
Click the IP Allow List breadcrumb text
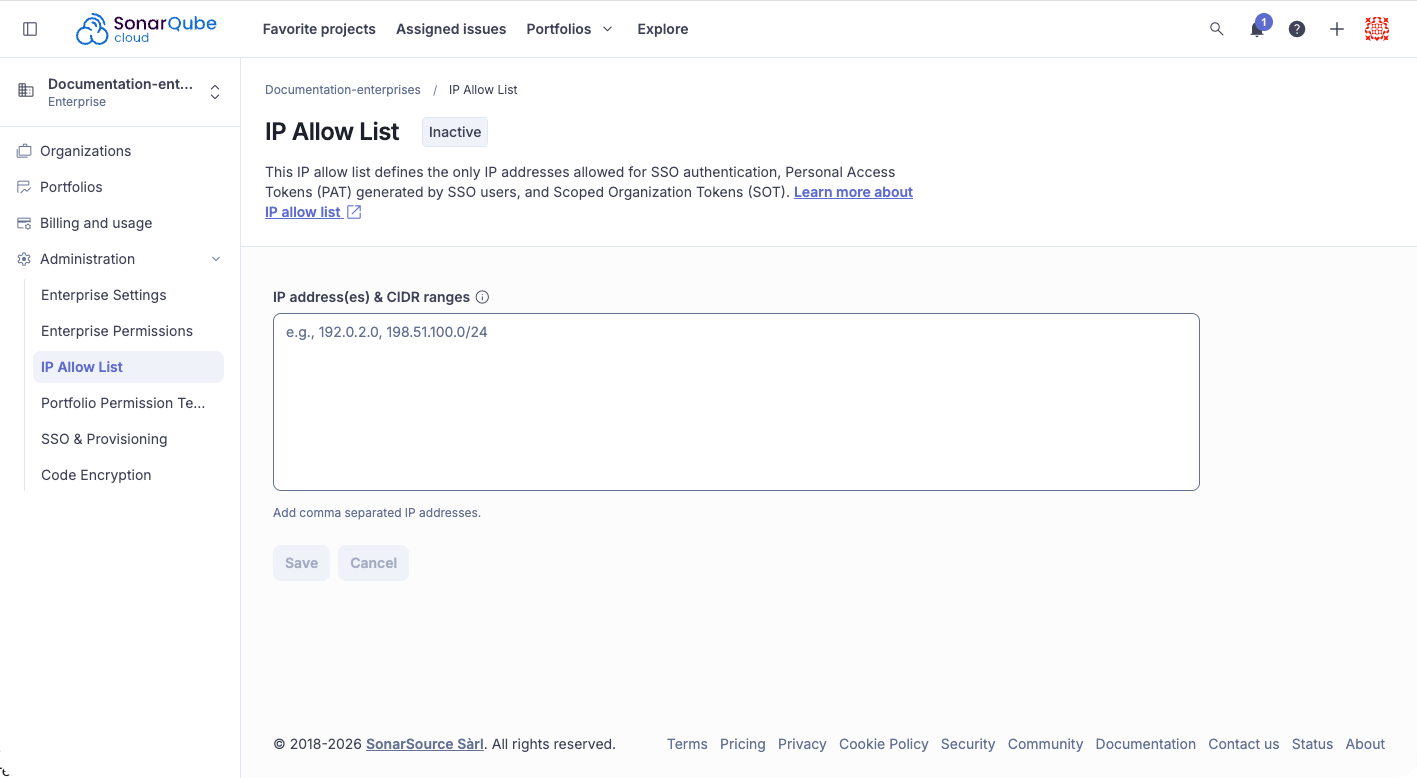click(483, 90)
